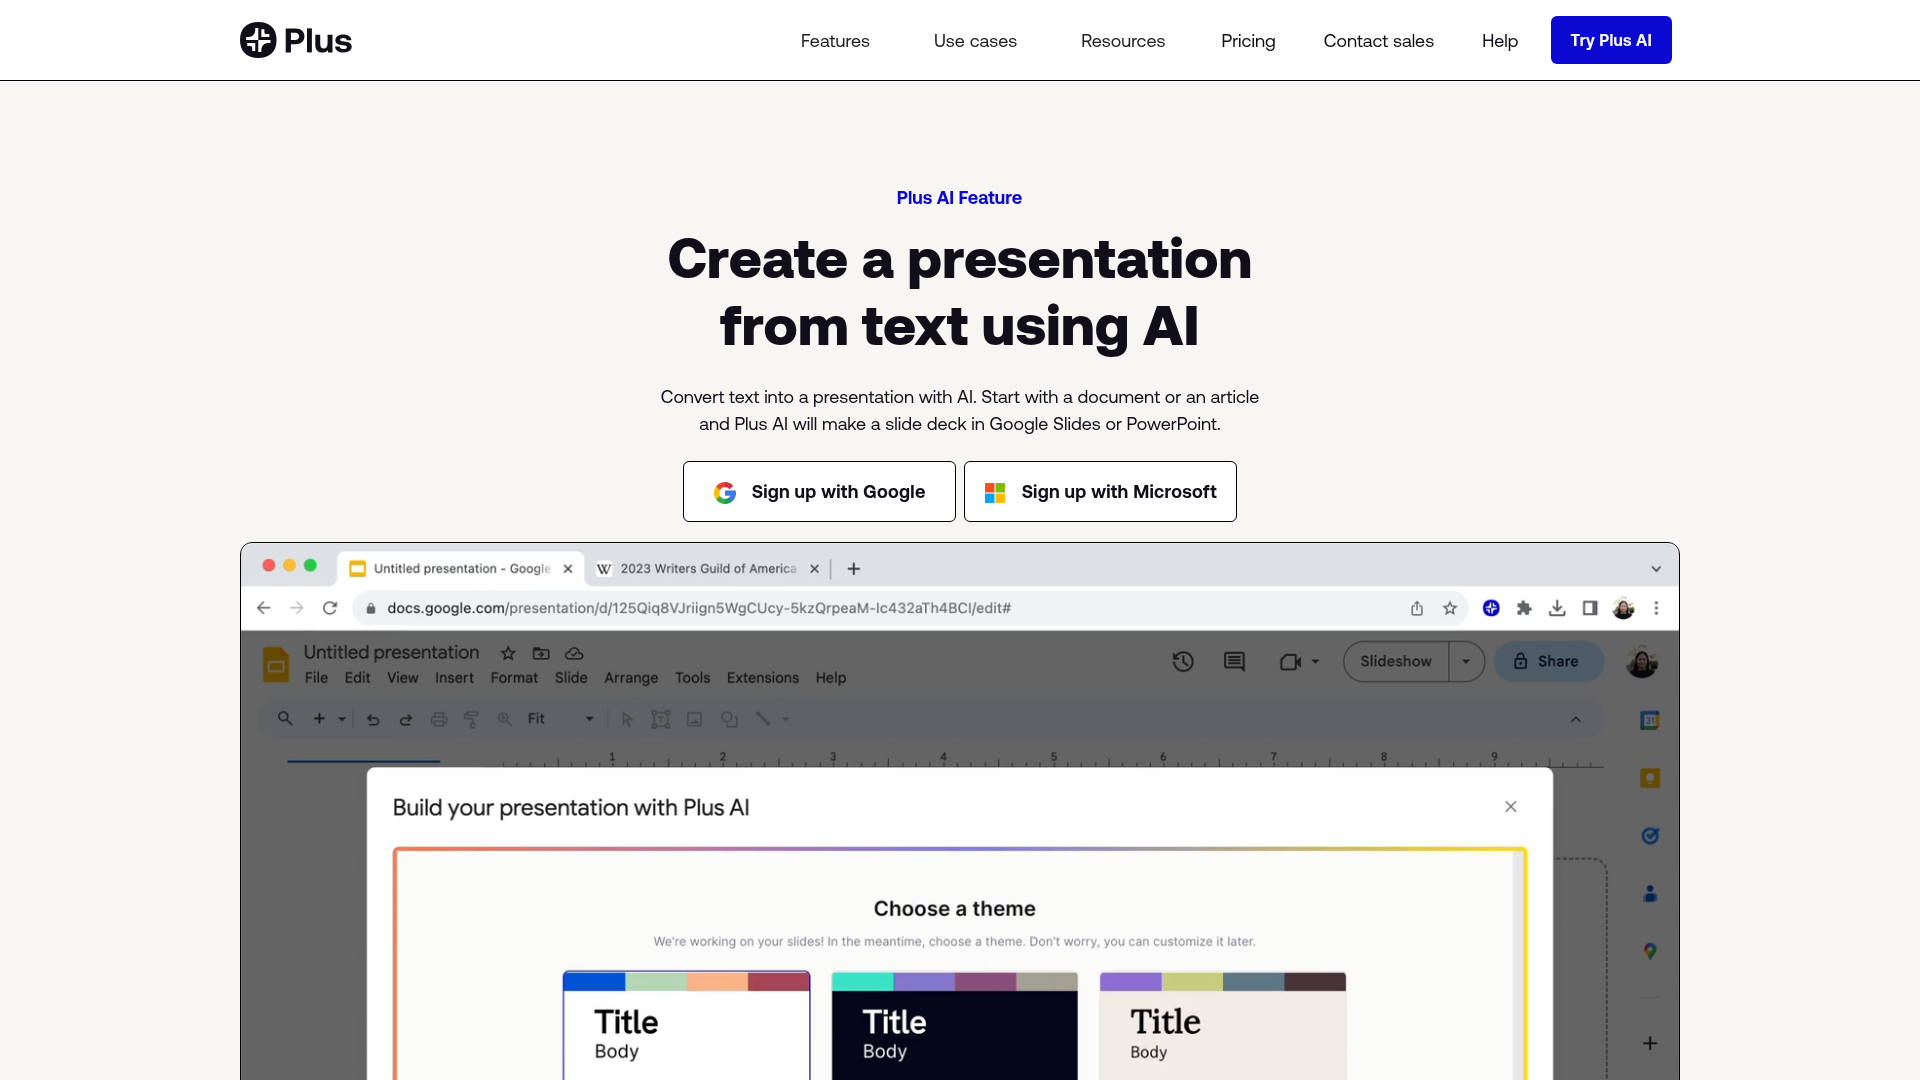Click the Shape tool icon
1920x1080 pixels.
pos(730,719)
